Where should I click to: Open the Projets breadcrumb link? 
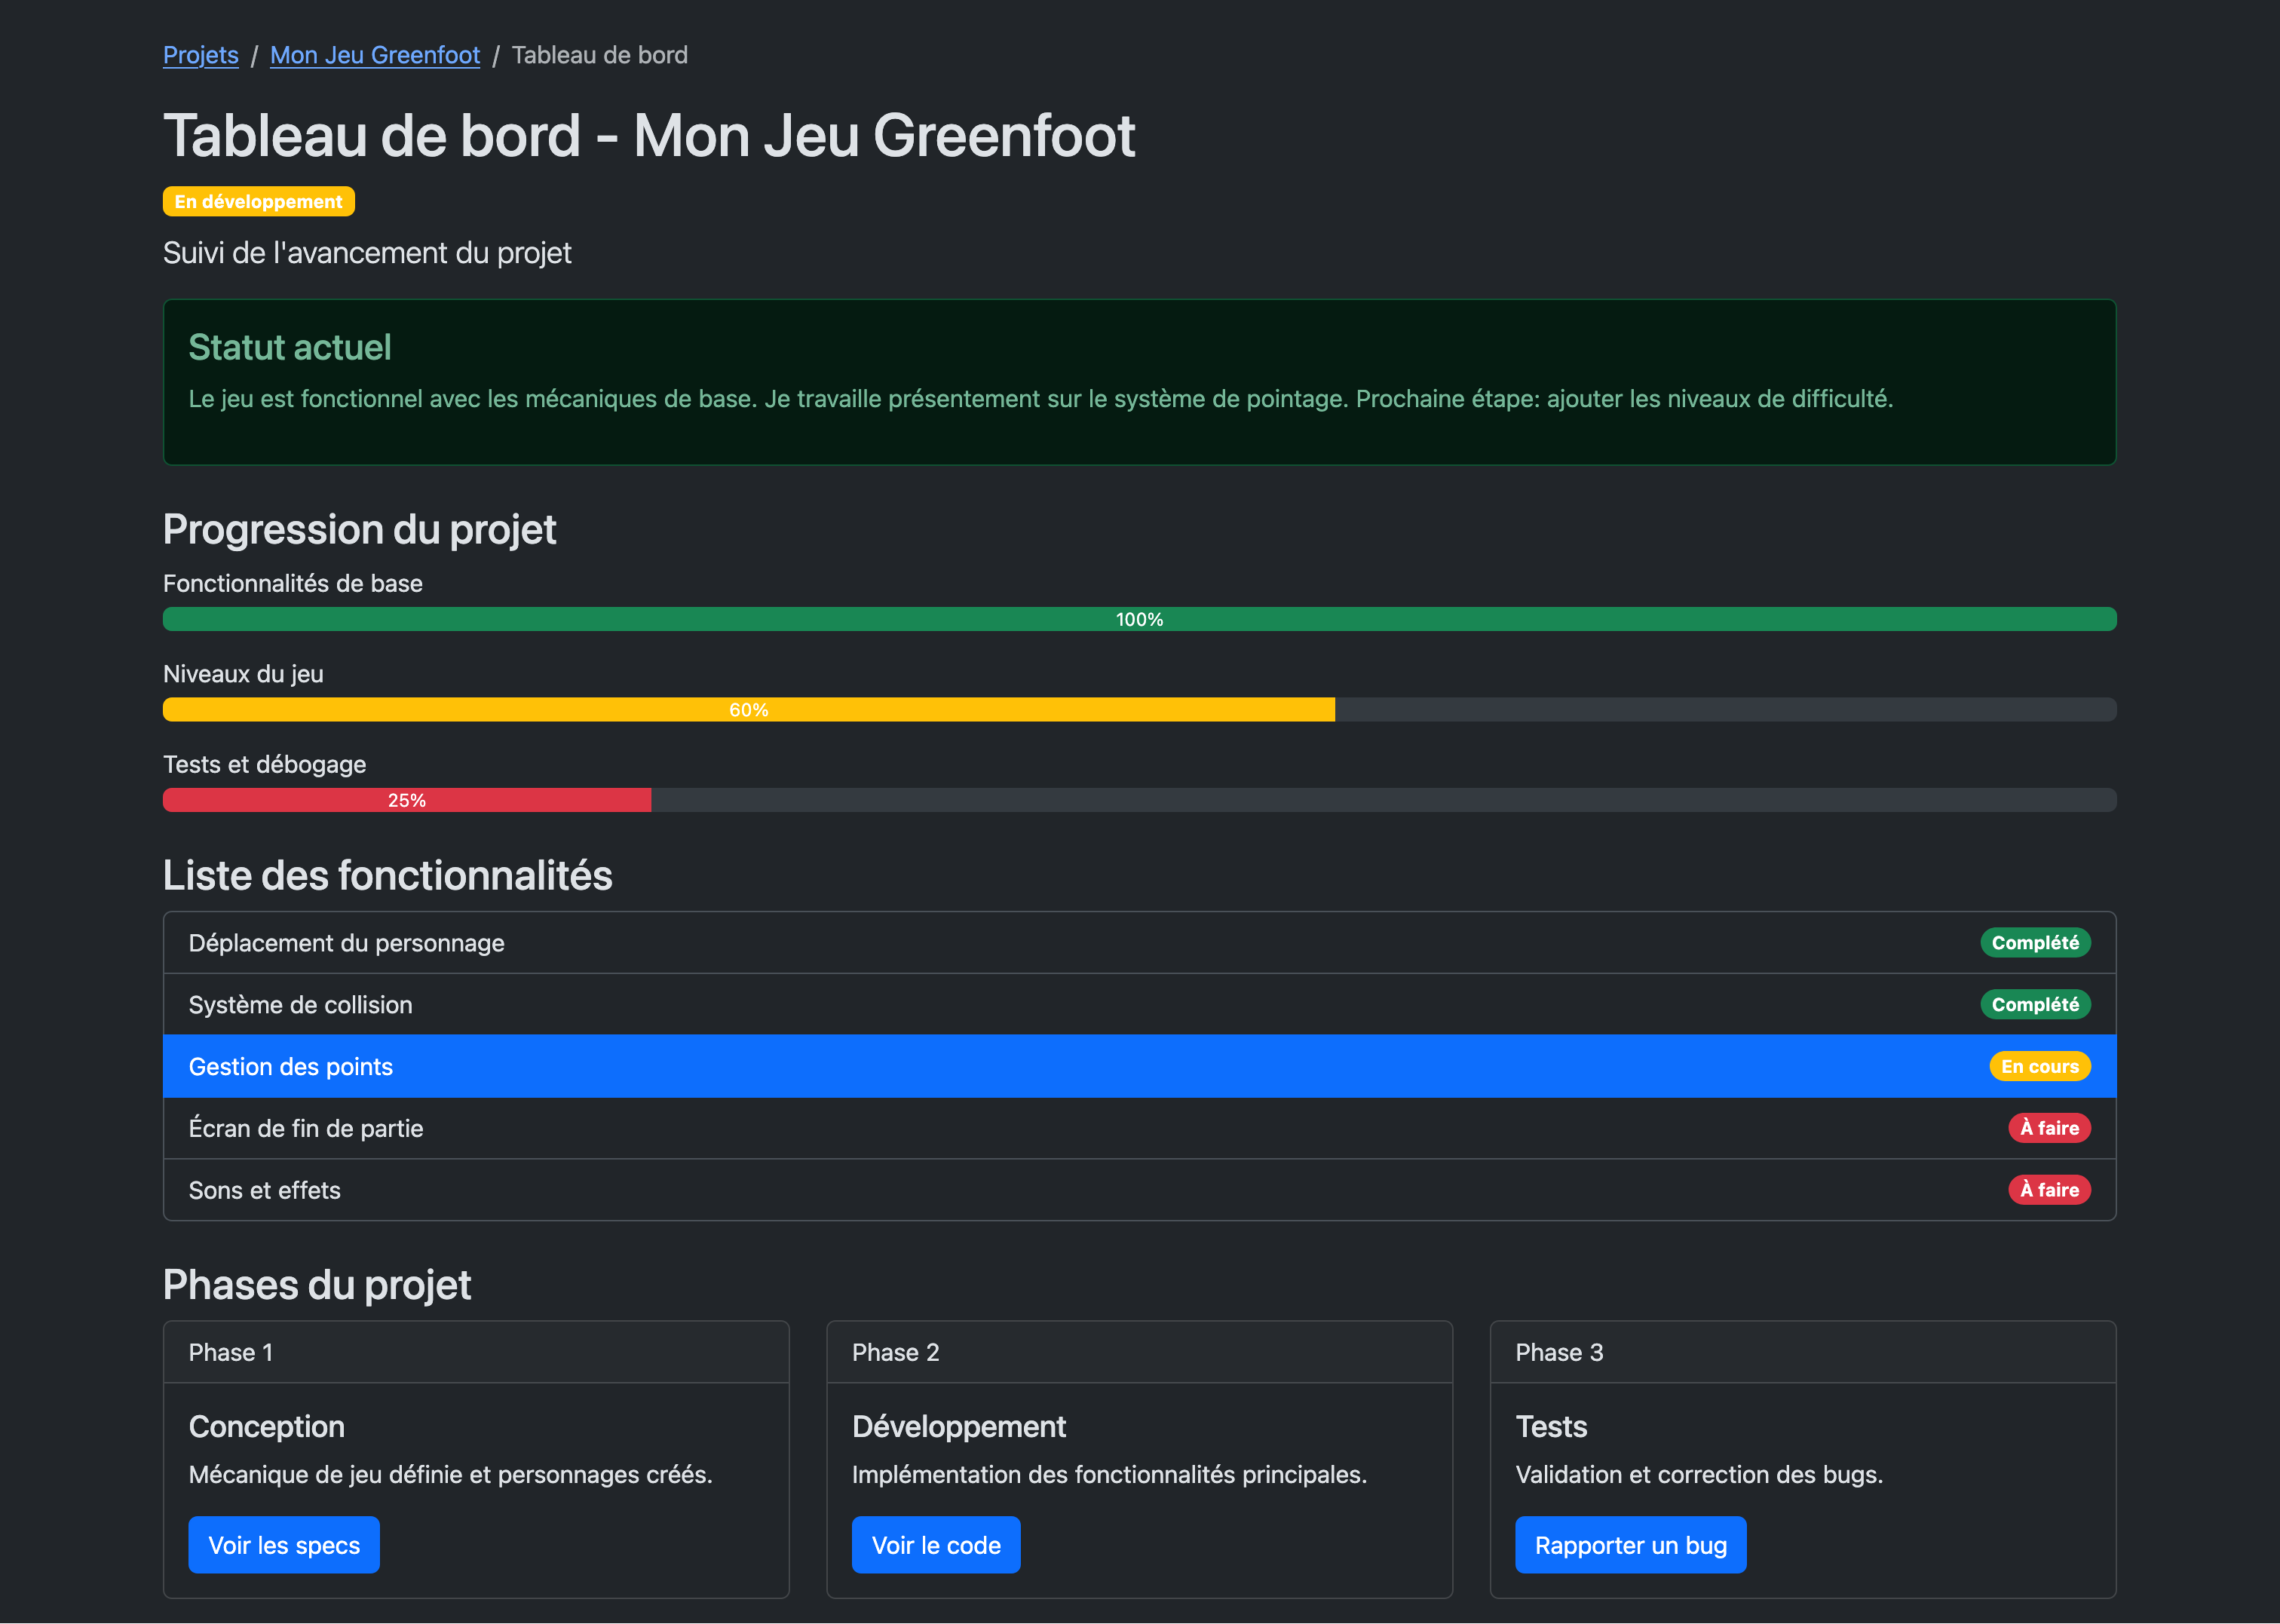pos(200,55)
